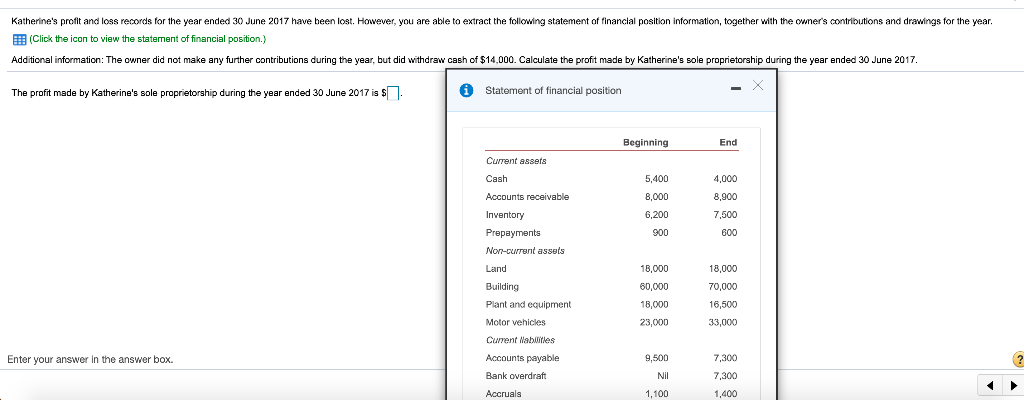The image size is (1024, 400).
Task: Click Bank overdraft beginning value Nil
Action: [663, 376]
